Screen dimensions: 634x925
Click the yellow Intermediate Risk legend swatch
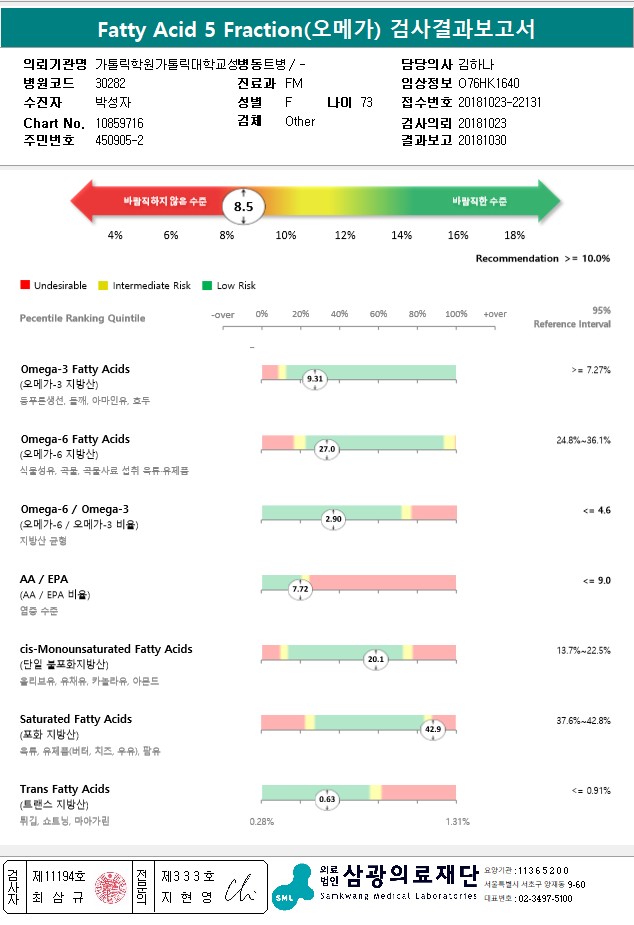click(103, 286)
